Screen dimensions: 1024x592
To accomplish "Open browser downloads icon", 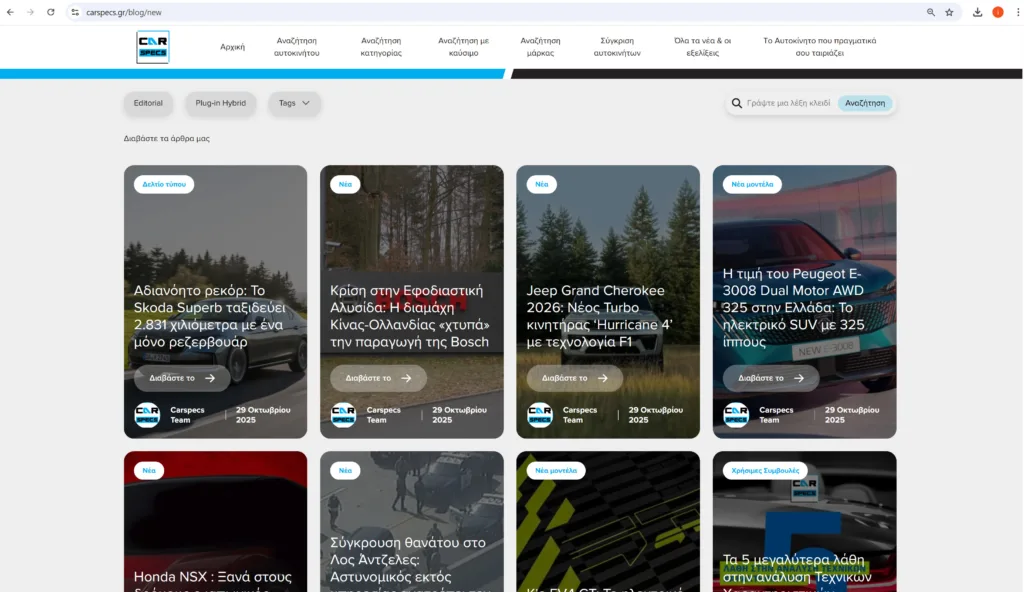I will (977, 12).
